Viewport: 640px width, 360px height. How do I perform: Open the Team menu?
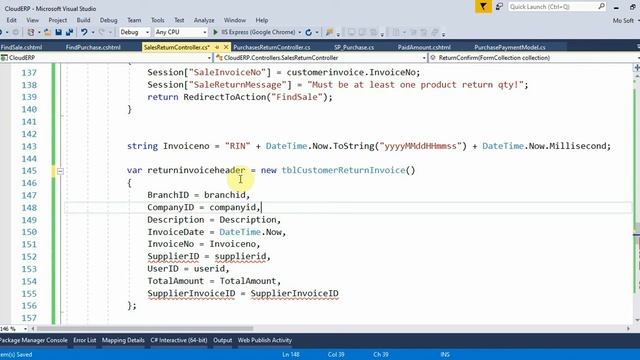point(134,20)
